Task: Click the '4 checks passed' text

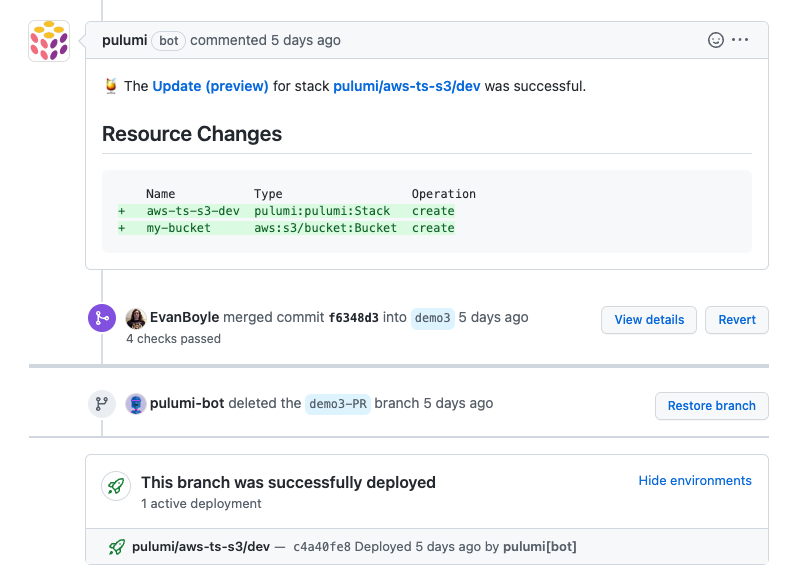Action: (173, 339)
